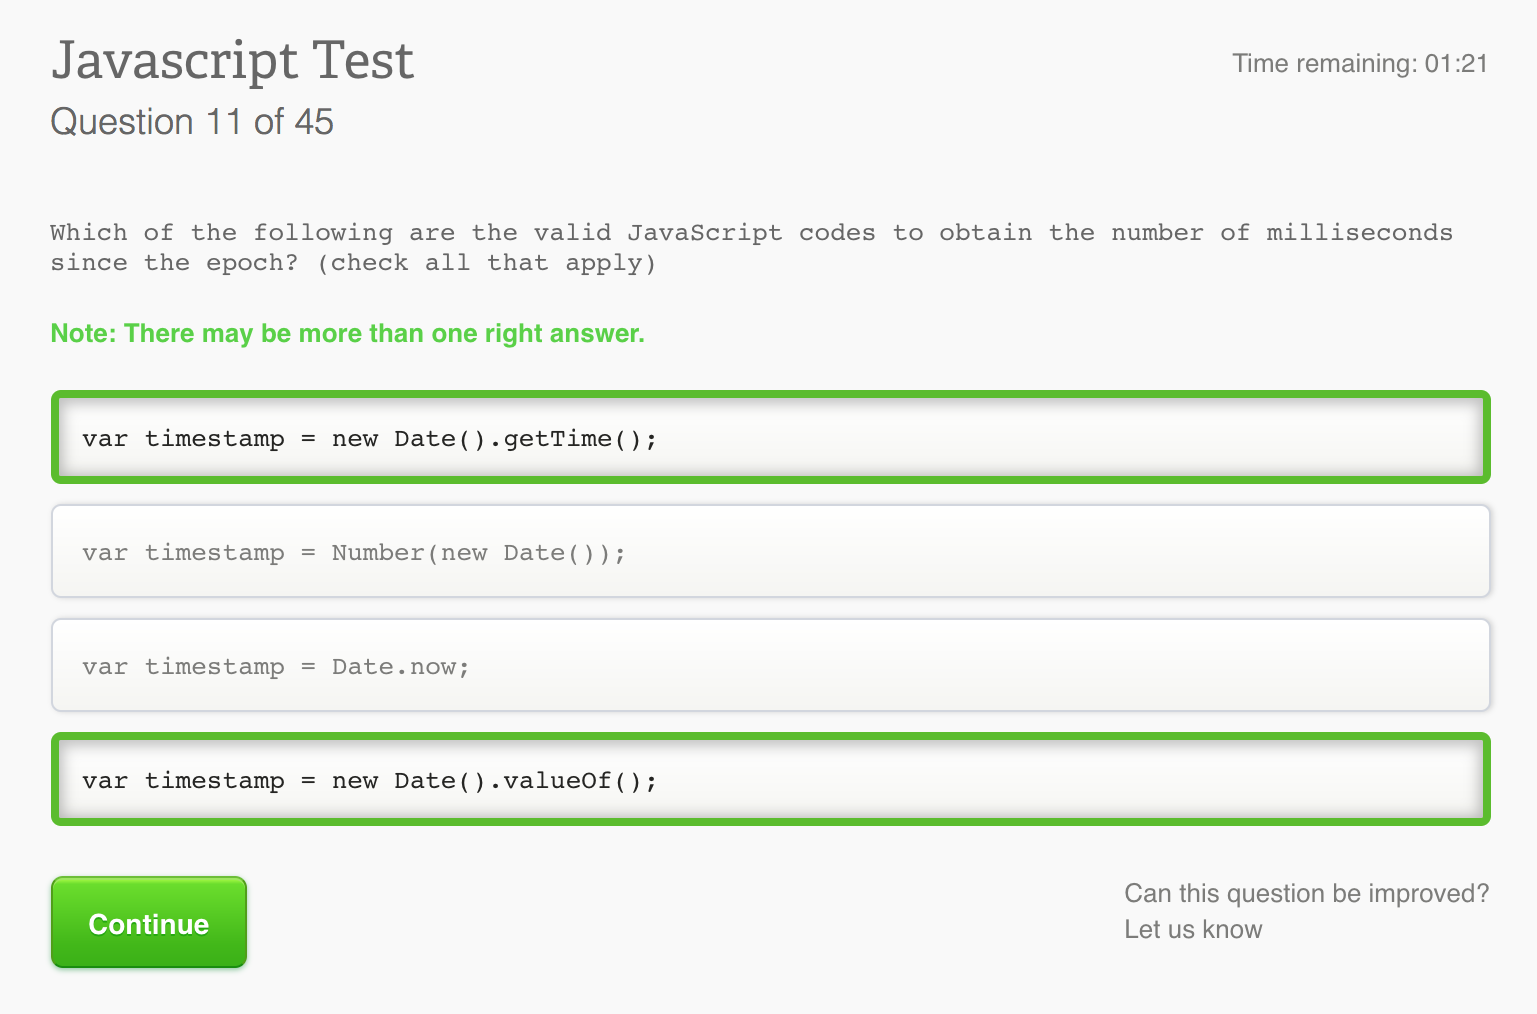
Task: Click the word "JavaScript" in the question text
Action: coord(704,233)
